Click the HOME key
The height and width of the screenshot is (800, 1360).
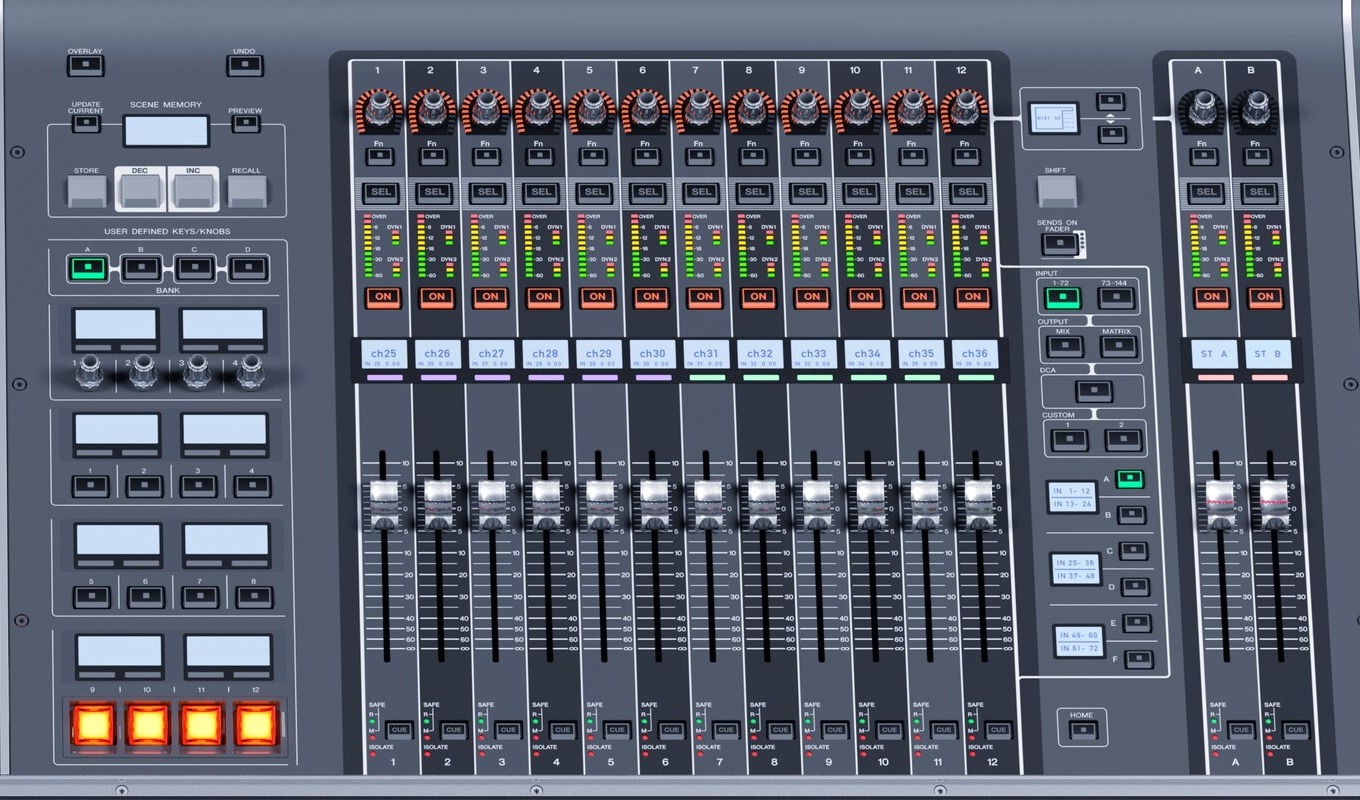coord(1081,730)
